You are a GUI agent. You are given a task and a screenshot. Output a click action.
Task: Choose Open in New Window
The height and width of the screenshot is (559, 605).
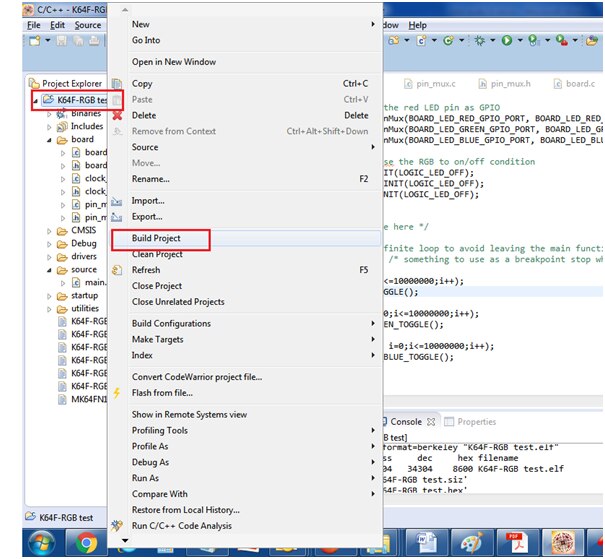(x=245, y=62)
